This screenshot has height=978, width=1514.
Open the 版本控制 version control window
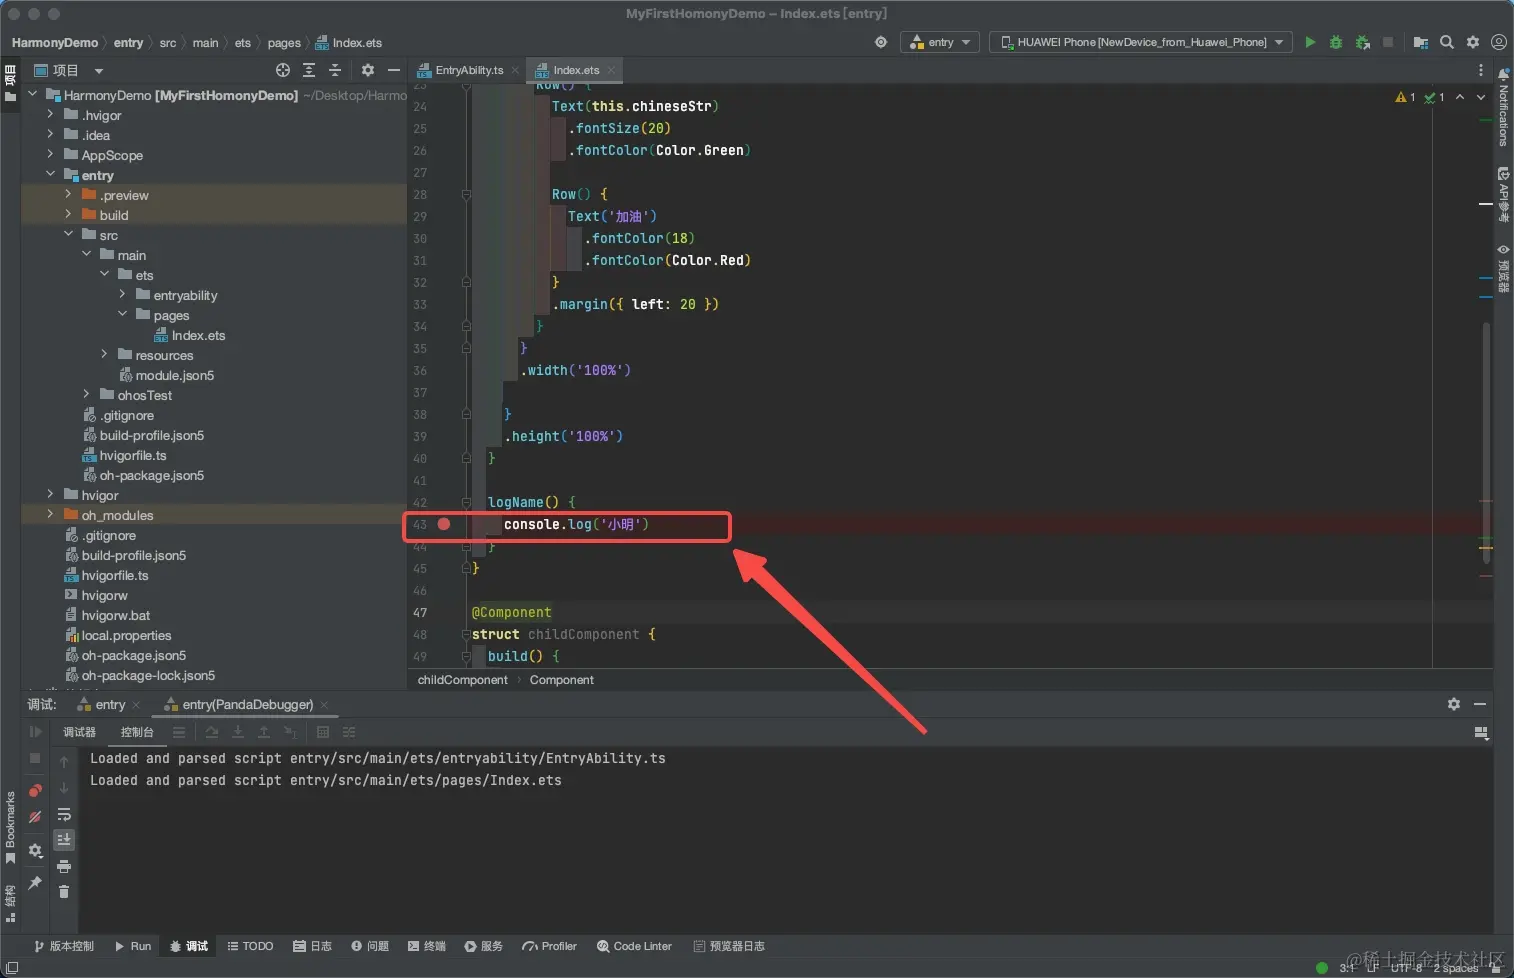[64, 946]
